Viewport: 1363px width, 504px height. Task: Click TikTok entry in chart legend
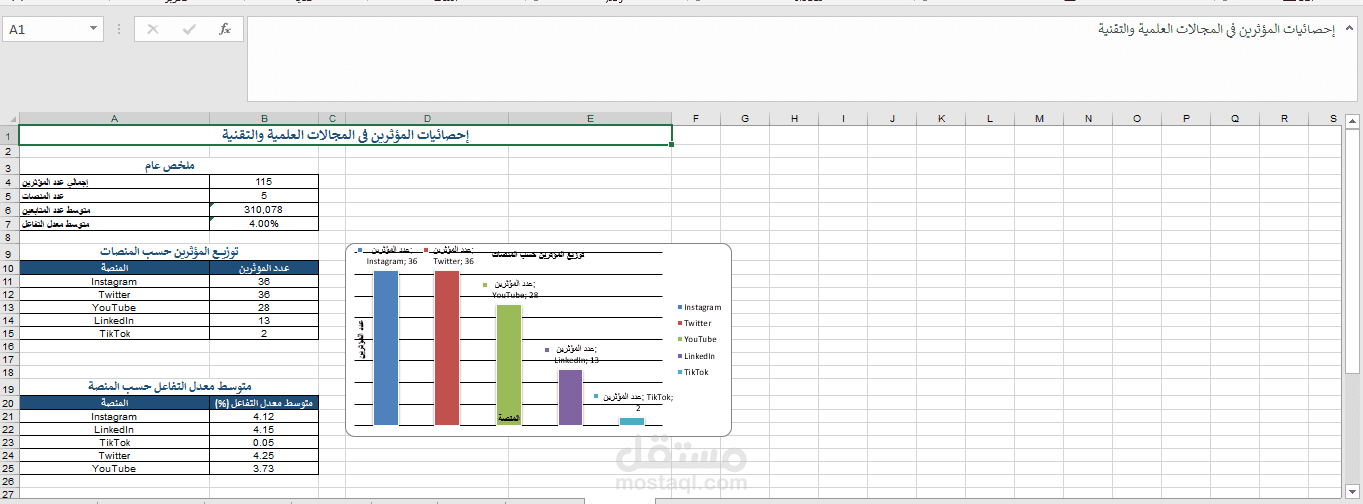(693, 371)
